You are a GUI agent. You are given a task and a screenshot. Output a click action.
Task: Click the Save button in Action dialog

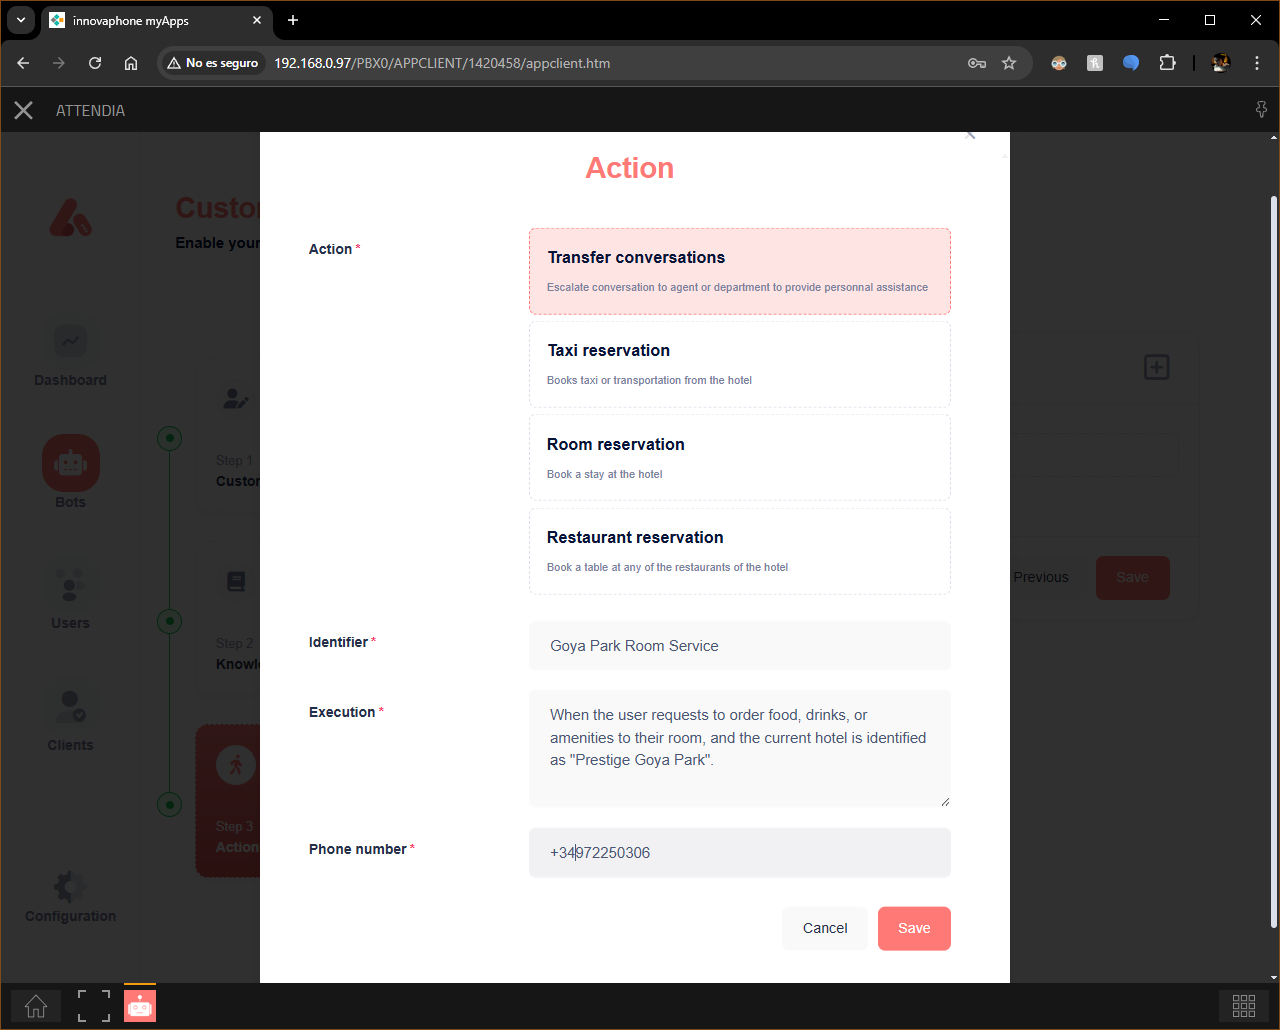914,928
